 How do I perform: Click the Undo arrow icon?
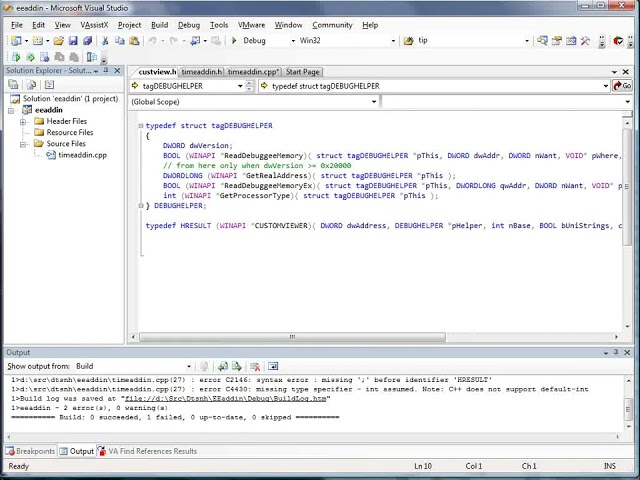[152, 41]
